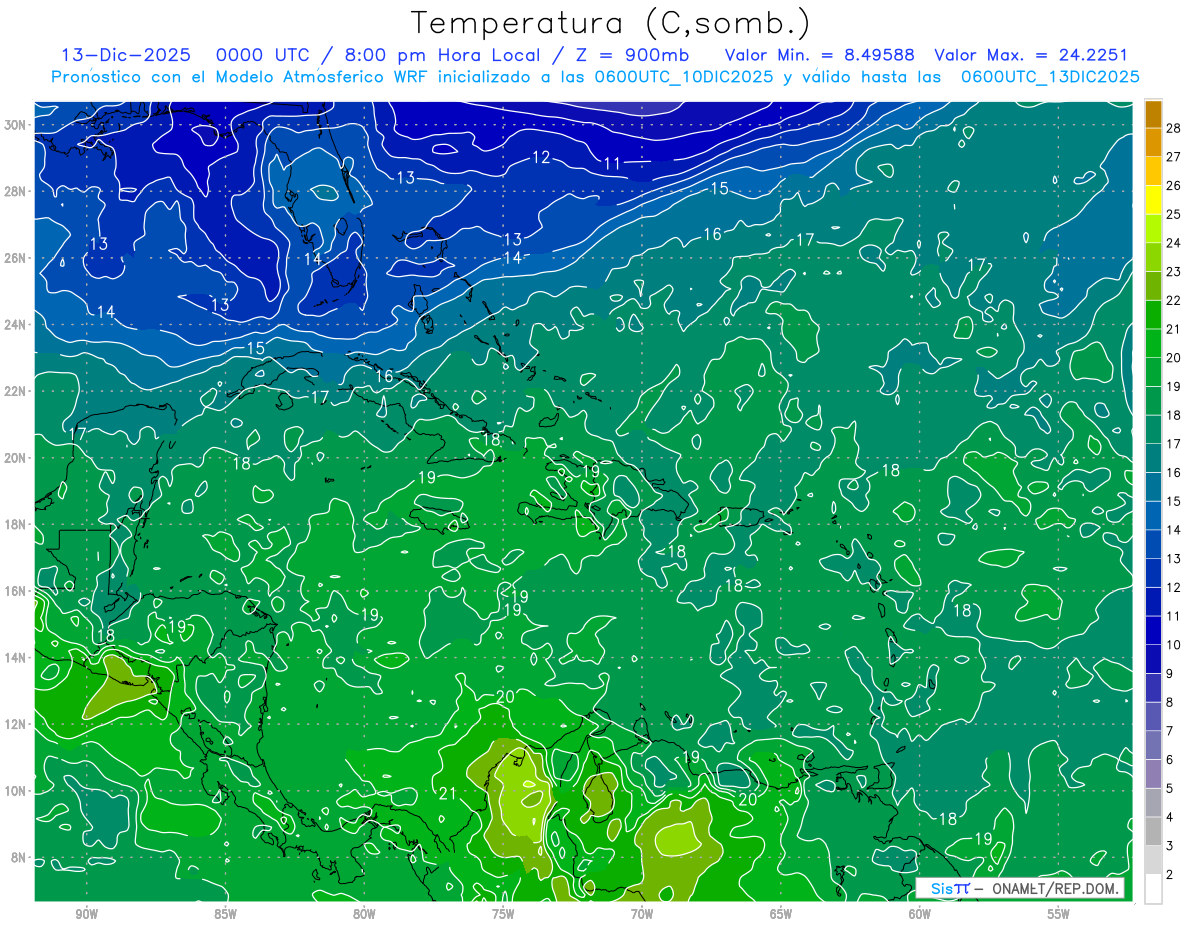
Task: Click the '2' color bar scale value
Action: [1171, 875]
